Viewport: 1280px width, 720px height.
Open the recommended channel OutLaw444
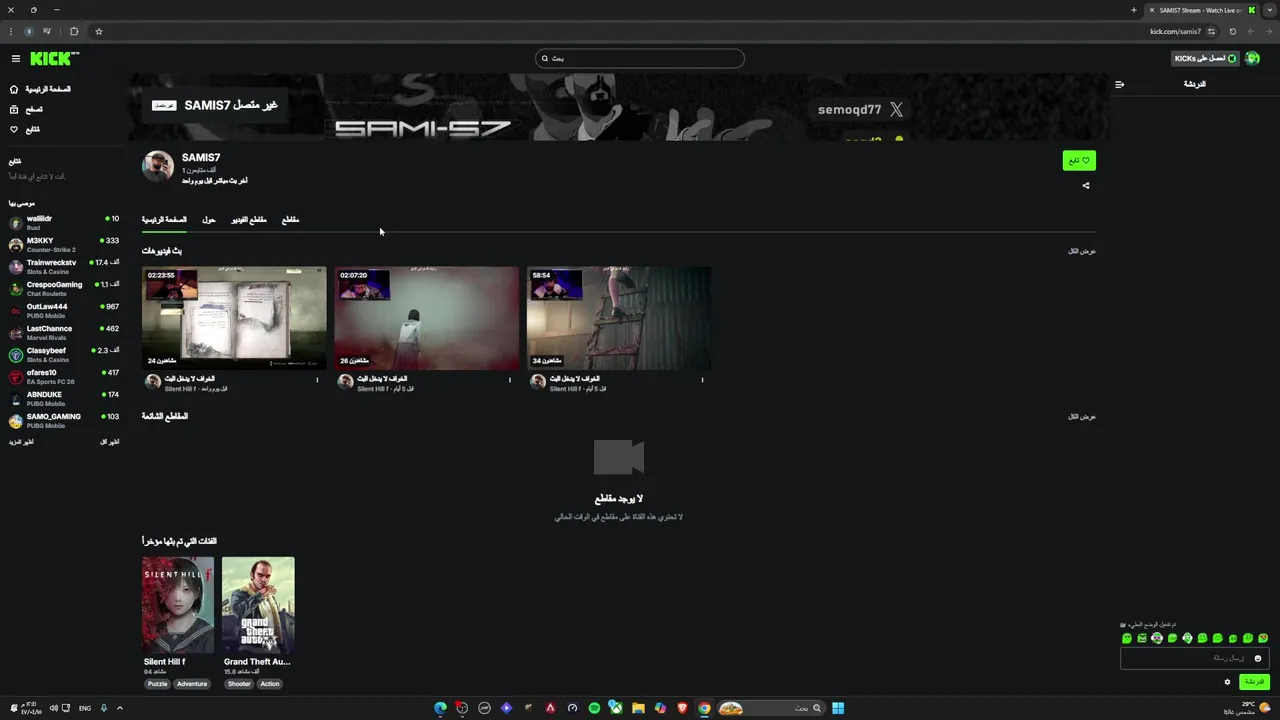coord(64,310)
